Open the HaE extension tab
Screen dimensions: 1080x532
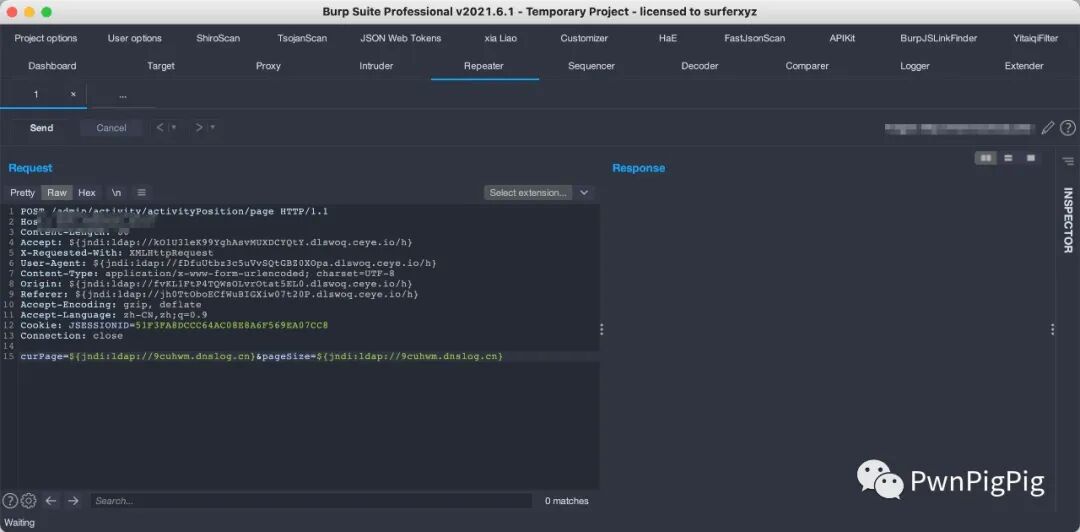tap(667, 38)
